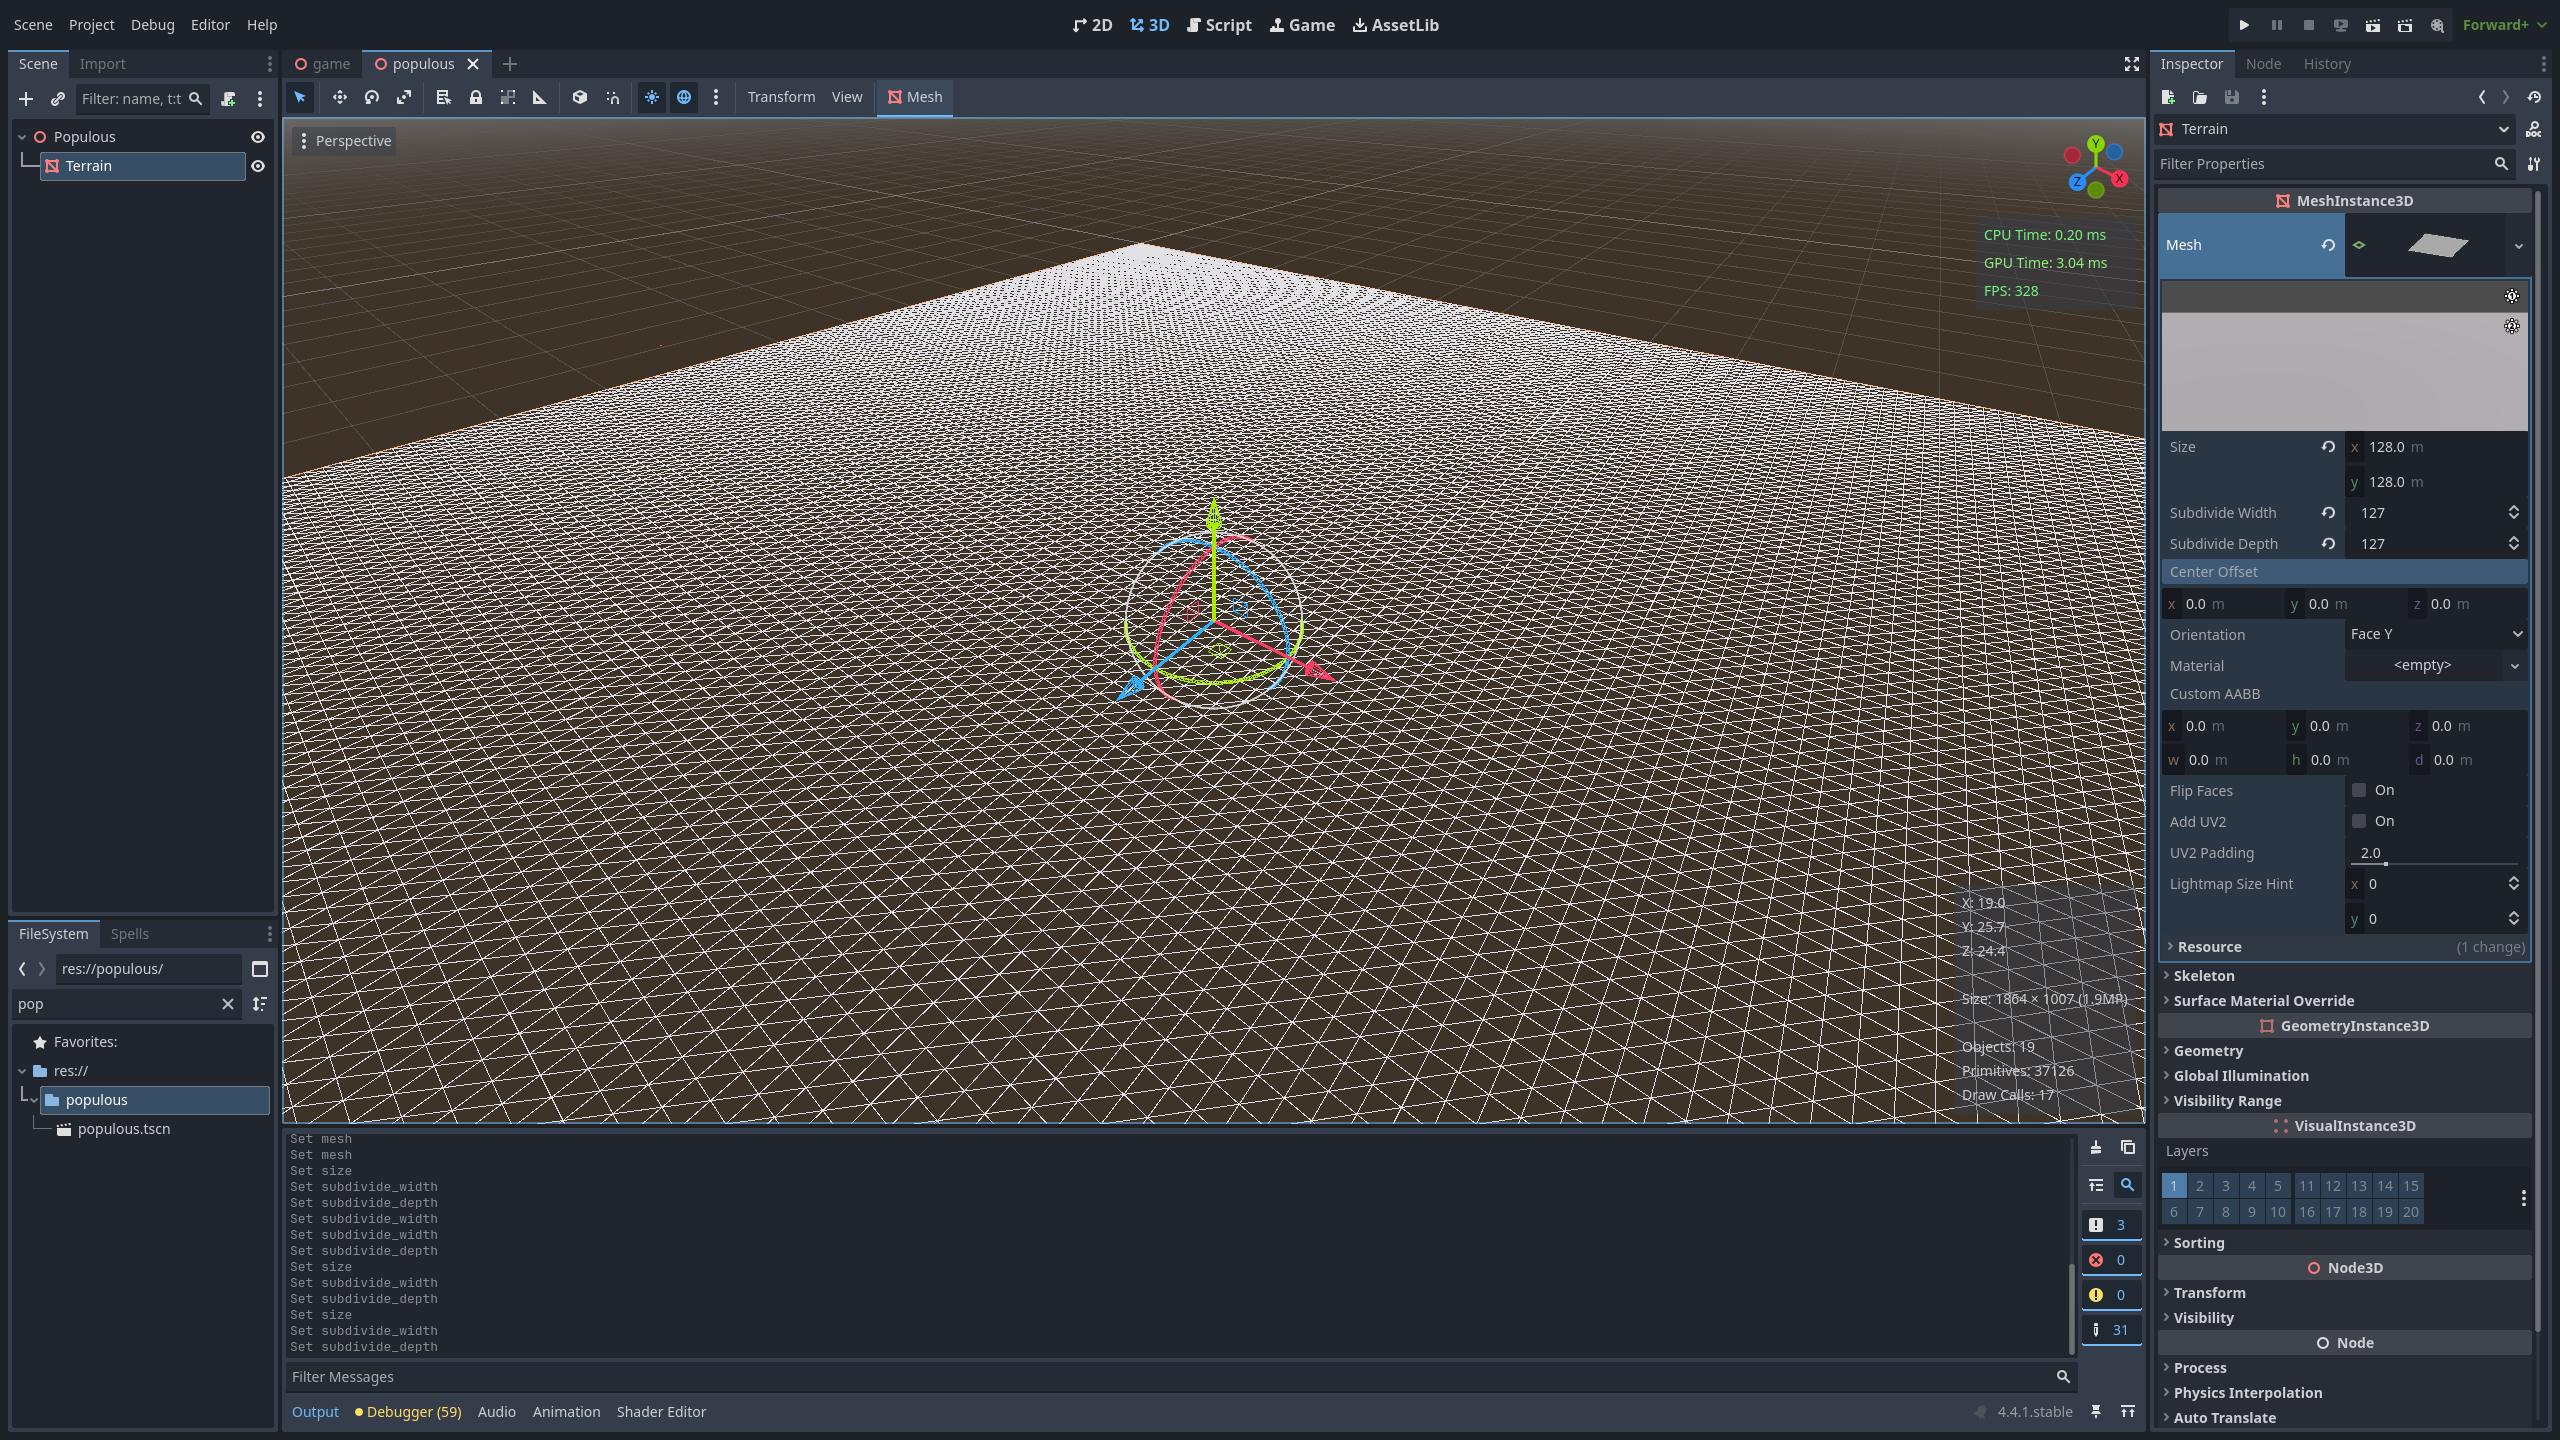
Task: Activate the Scale Mode tool
Action: [403, 97]
